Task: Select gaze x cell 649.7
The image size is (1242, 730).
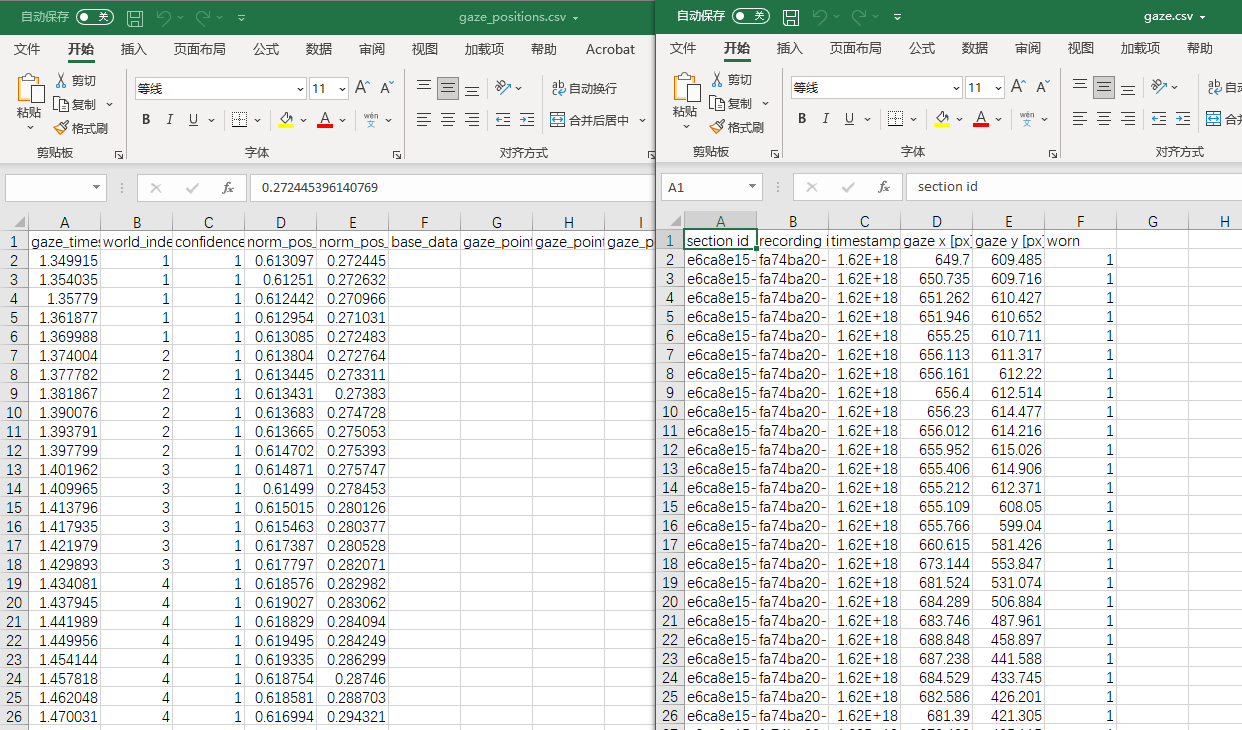Action: [x=936, y=260]
